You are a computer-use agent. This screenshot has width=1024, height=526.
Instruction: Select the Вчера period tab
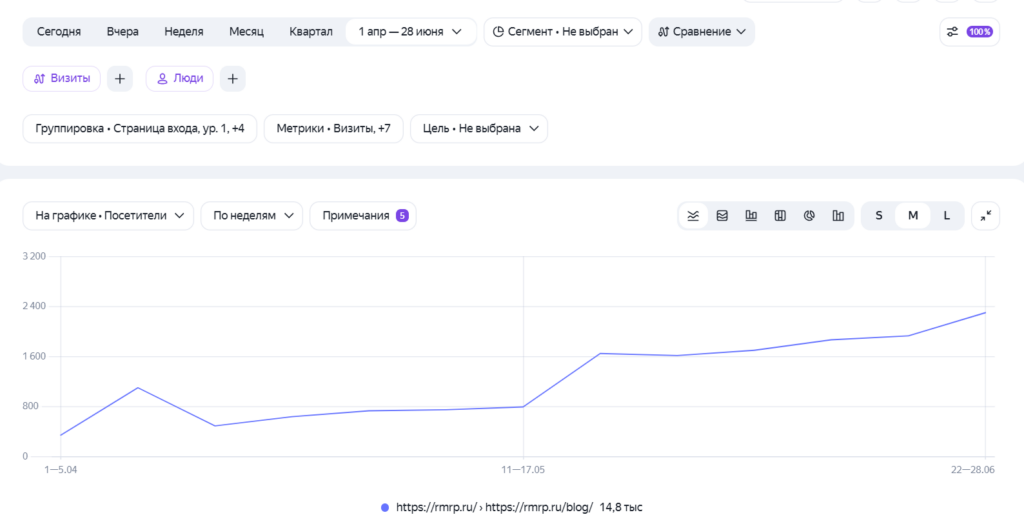coord(123,31)
